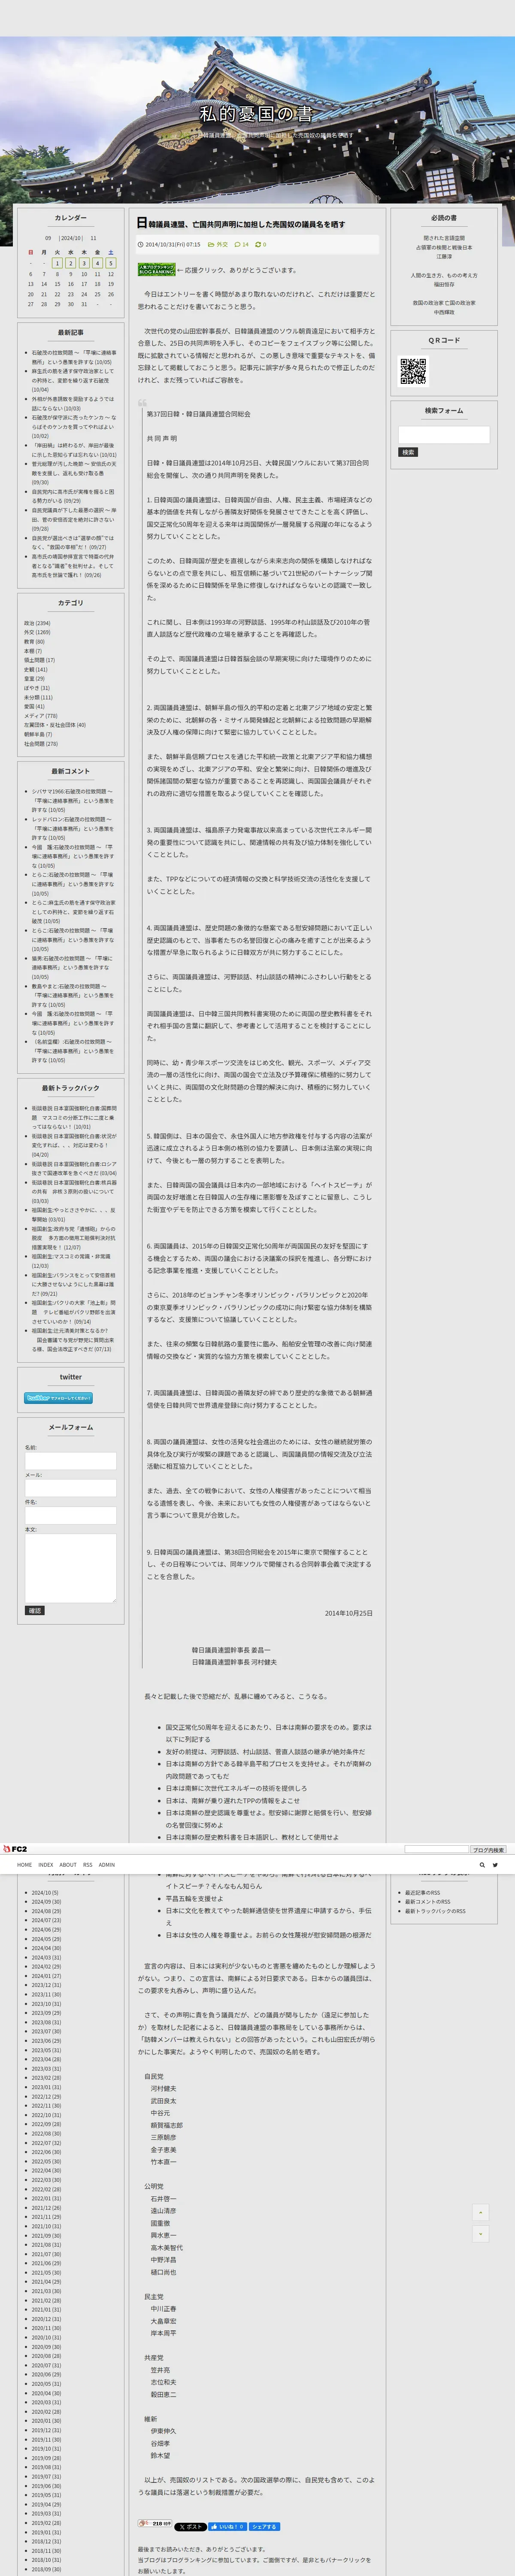Click the ブログ内検索 button in FC2 bar
The image size is (515, 2576).
pos(488,1849)
